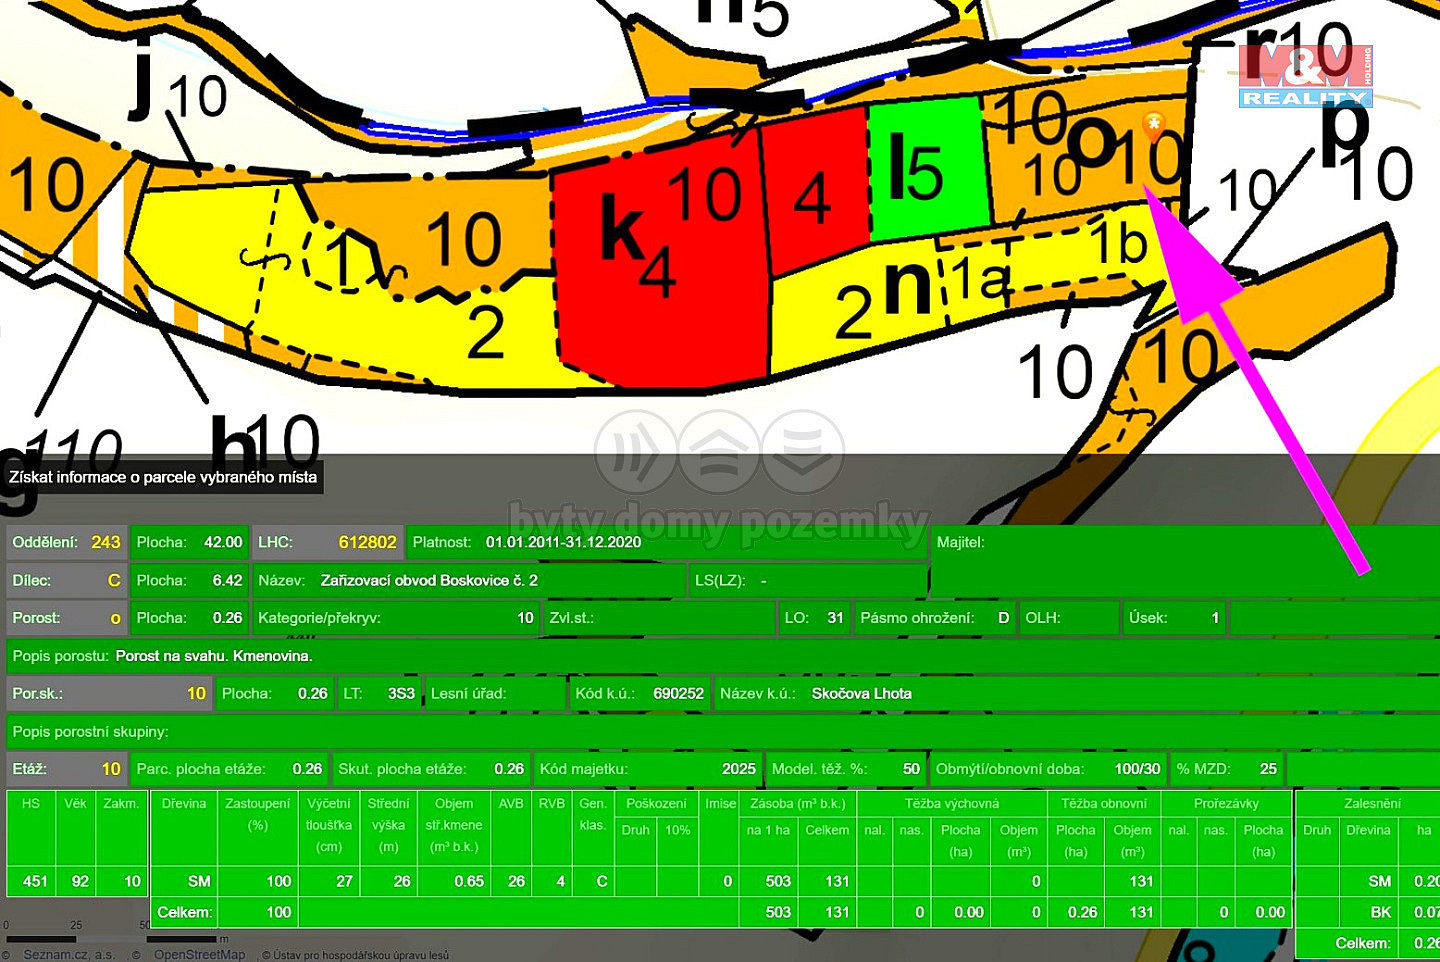Click the LHC value 612802

(x=367, y=542)
